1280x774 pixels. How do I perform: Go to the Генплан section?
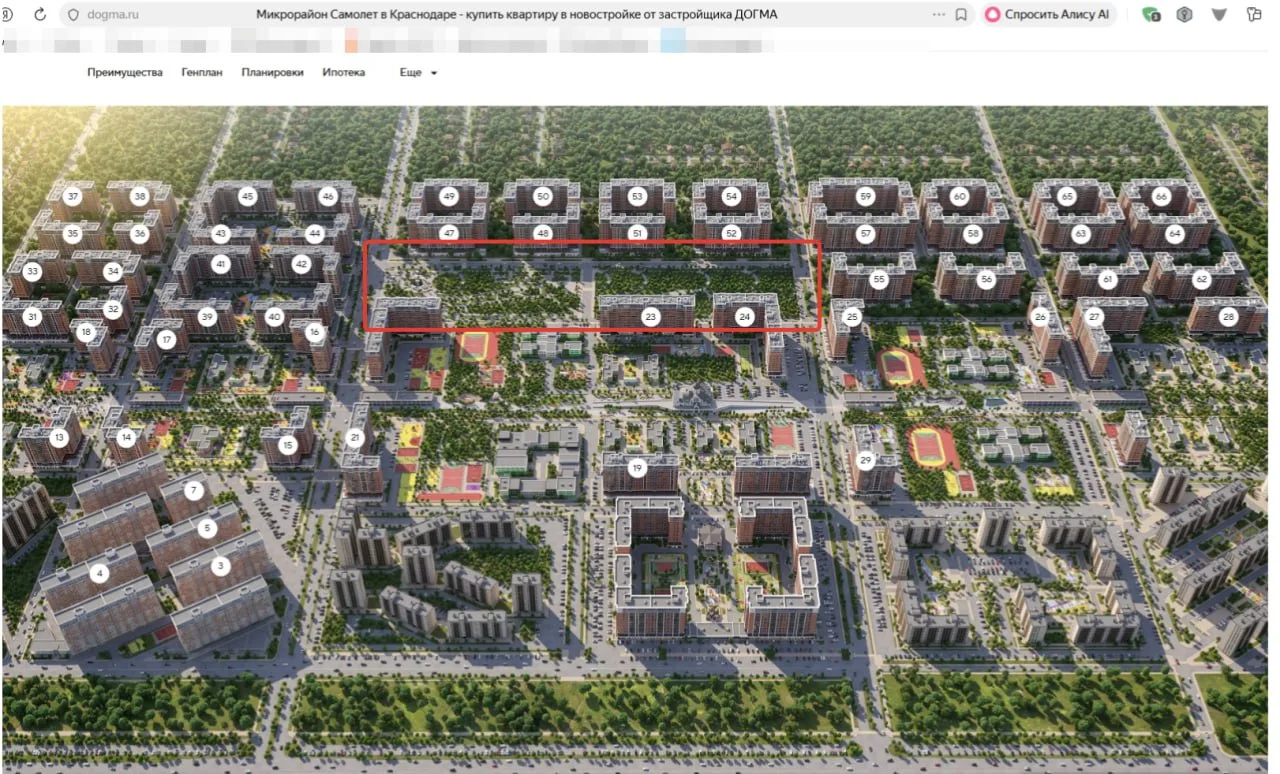point(202,73)
